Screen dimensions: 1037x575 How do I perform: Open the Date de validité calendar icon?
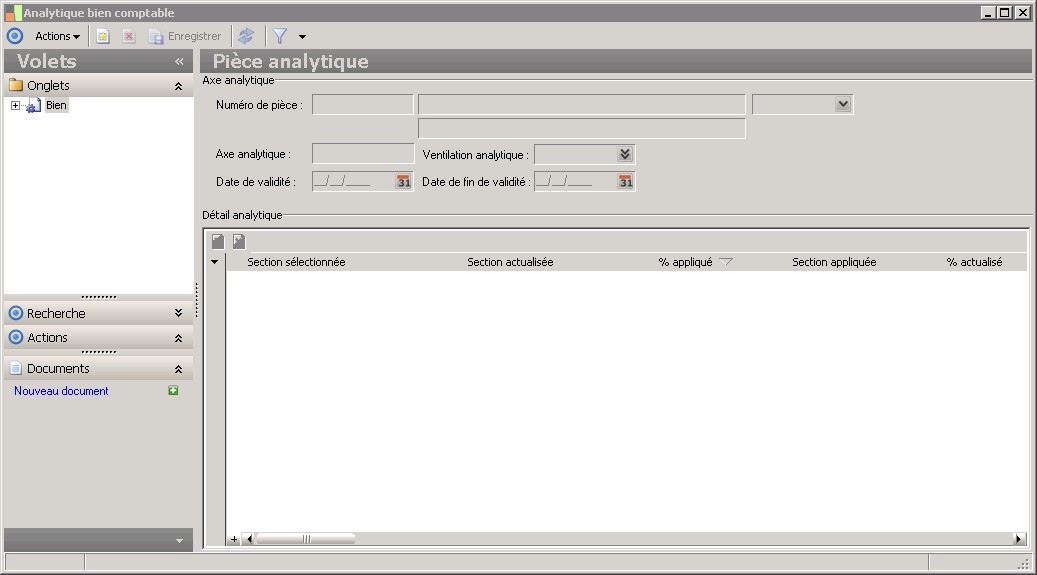(403, 181)
